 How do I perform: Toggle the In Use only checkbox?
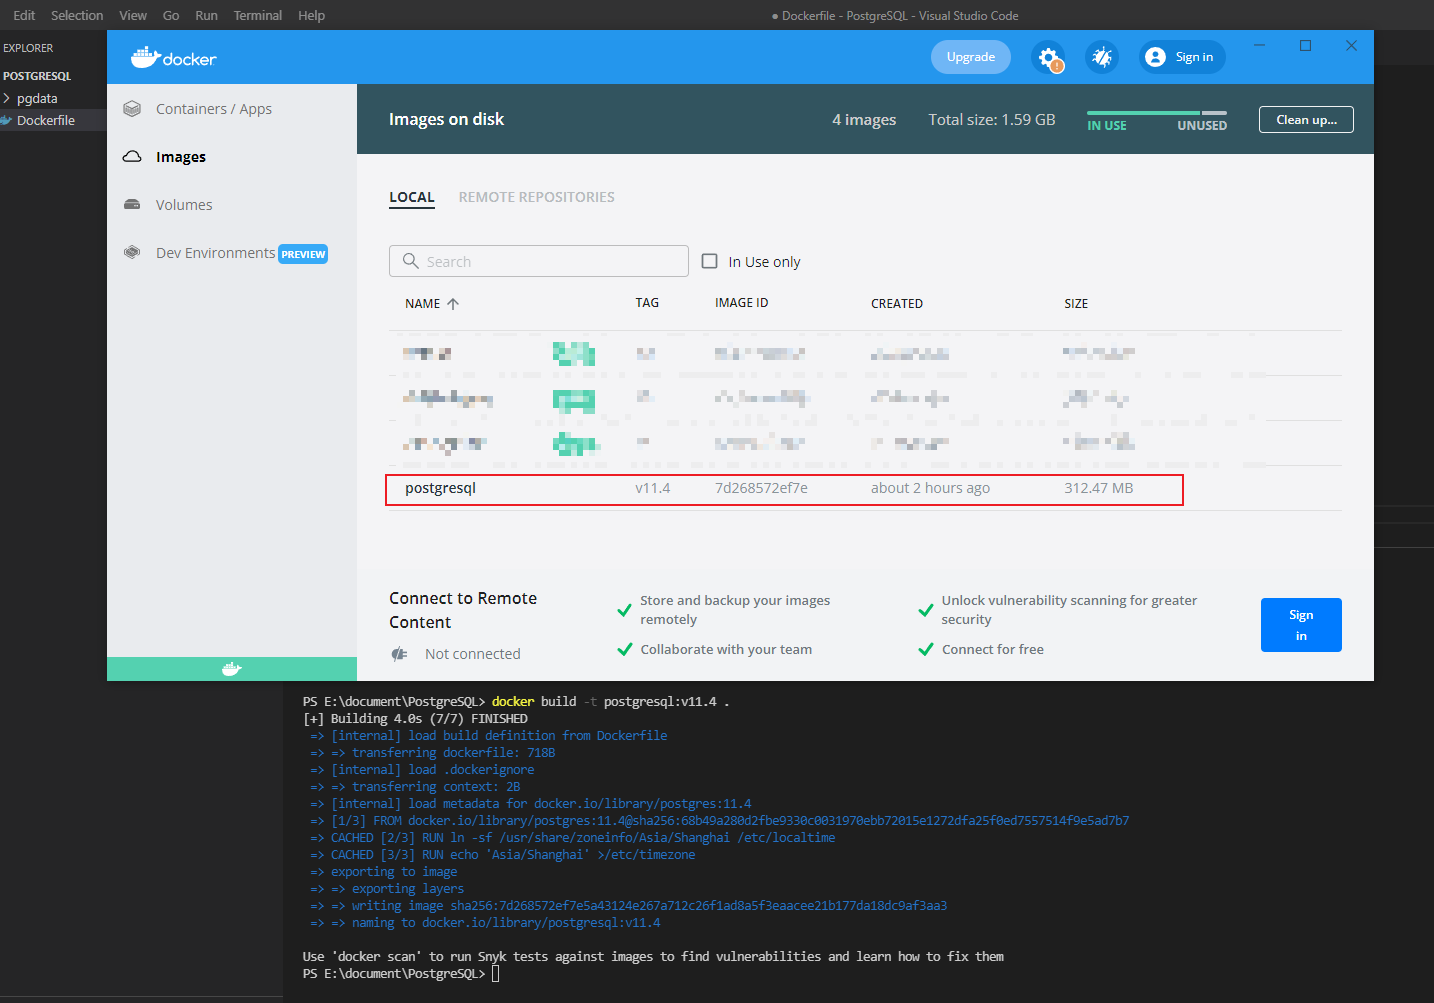click(710, 261)
